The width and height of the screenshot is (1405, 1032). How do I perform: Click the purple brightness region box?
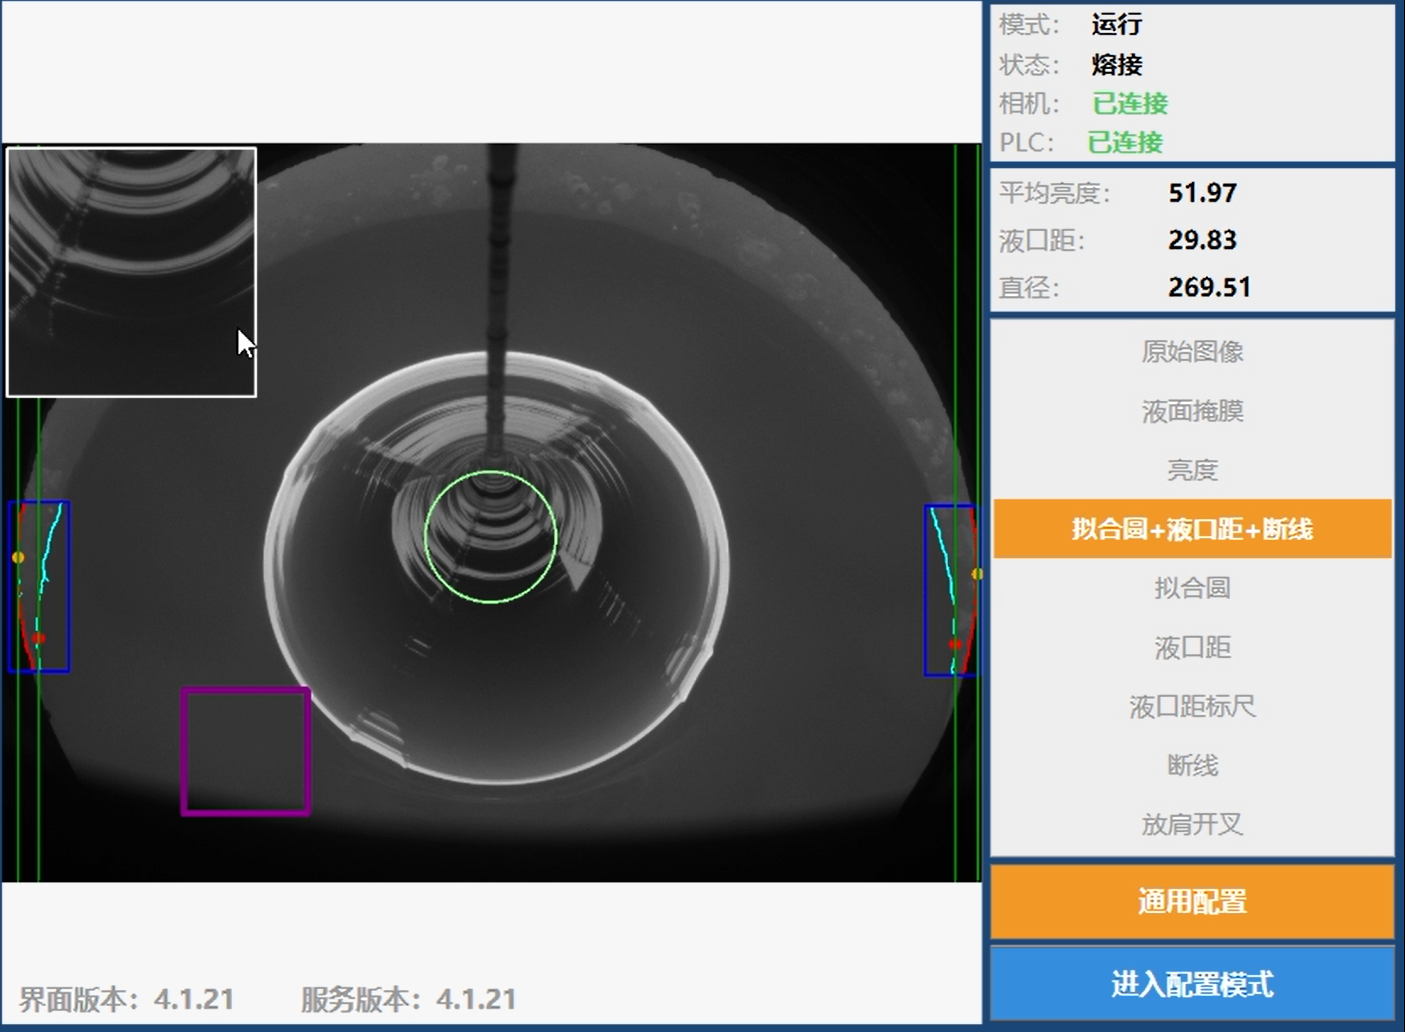[246, 751]
